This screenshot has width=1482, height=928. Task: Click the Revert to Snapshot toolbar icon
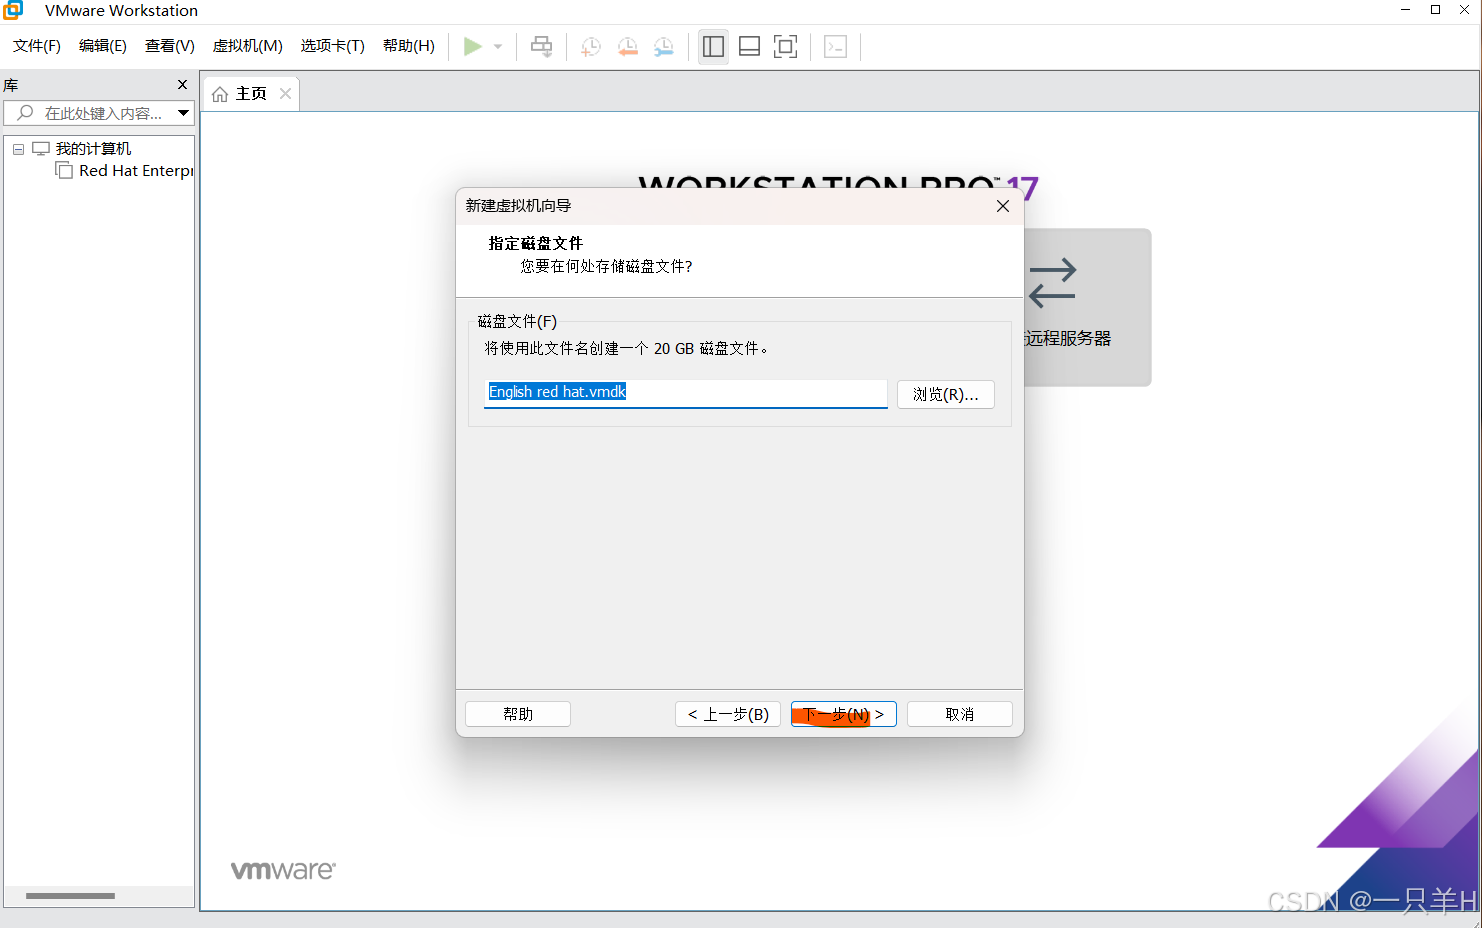click(x=628, y=47)
